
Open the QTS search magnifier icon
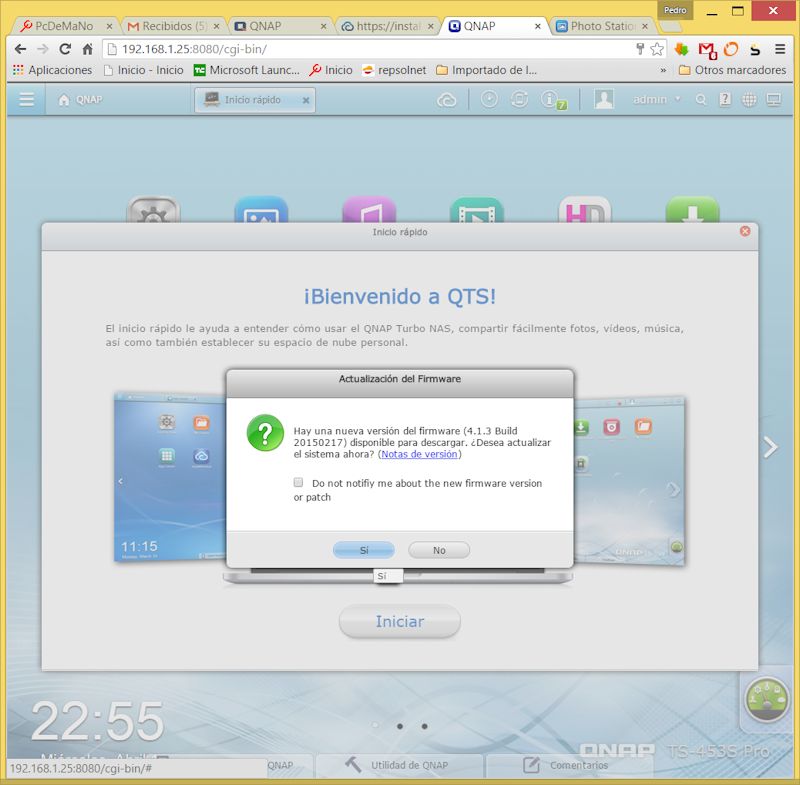point(701,99)
